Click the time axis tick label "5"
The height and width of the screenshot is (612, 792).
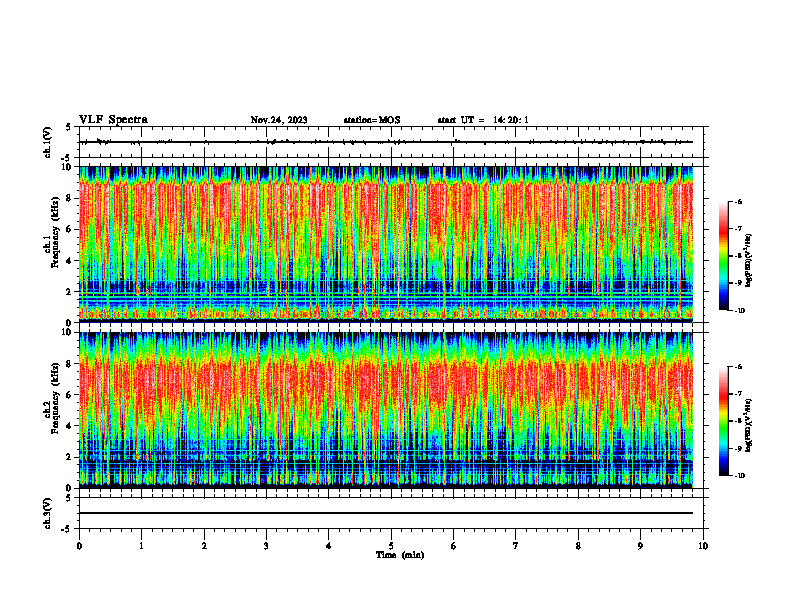pos(391,546)
